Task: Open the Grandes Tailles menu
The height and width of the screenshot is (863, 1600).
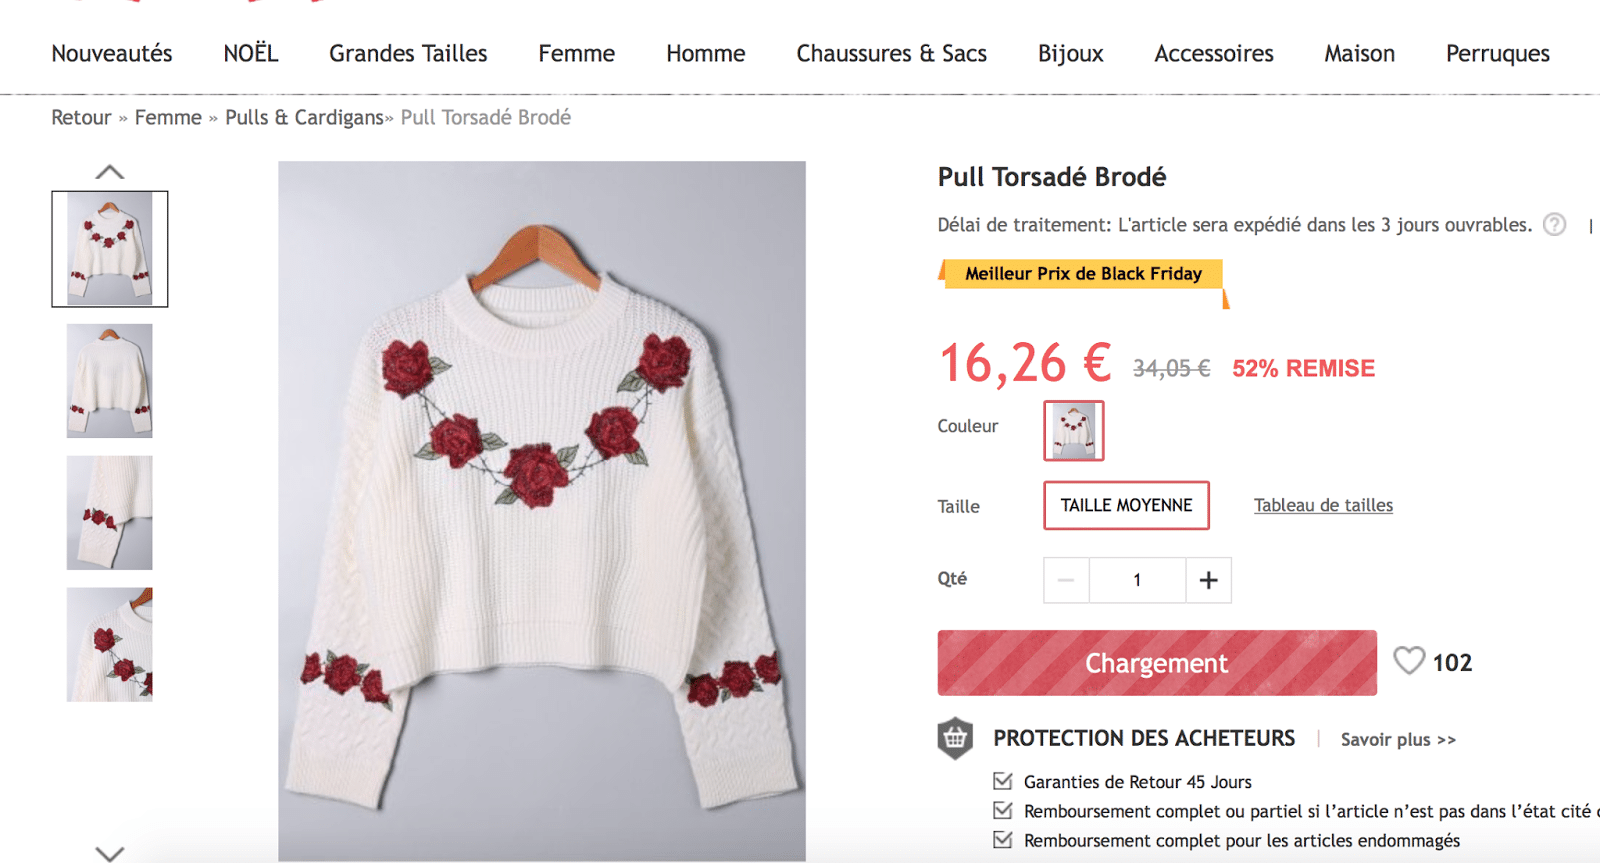Action: point(408,54)
